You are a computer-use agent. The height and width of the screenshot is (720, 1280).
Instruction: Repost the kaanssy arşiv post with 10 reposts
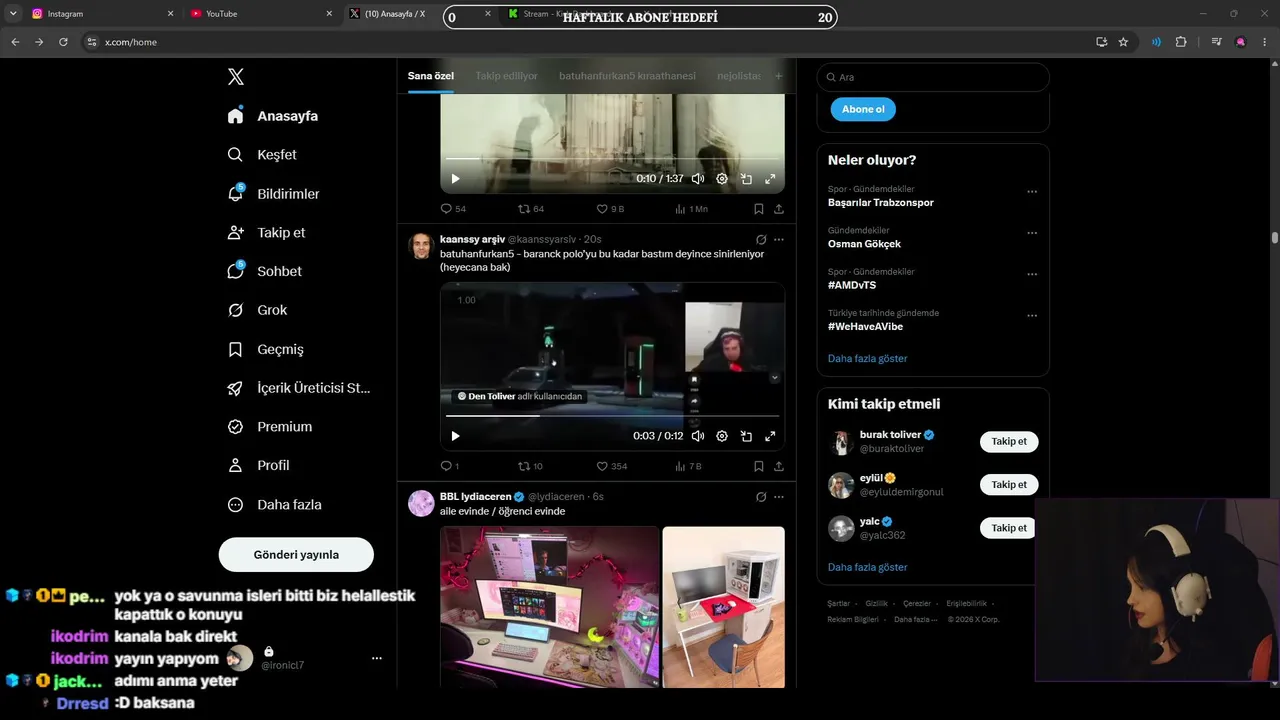(x=530, y=466)
